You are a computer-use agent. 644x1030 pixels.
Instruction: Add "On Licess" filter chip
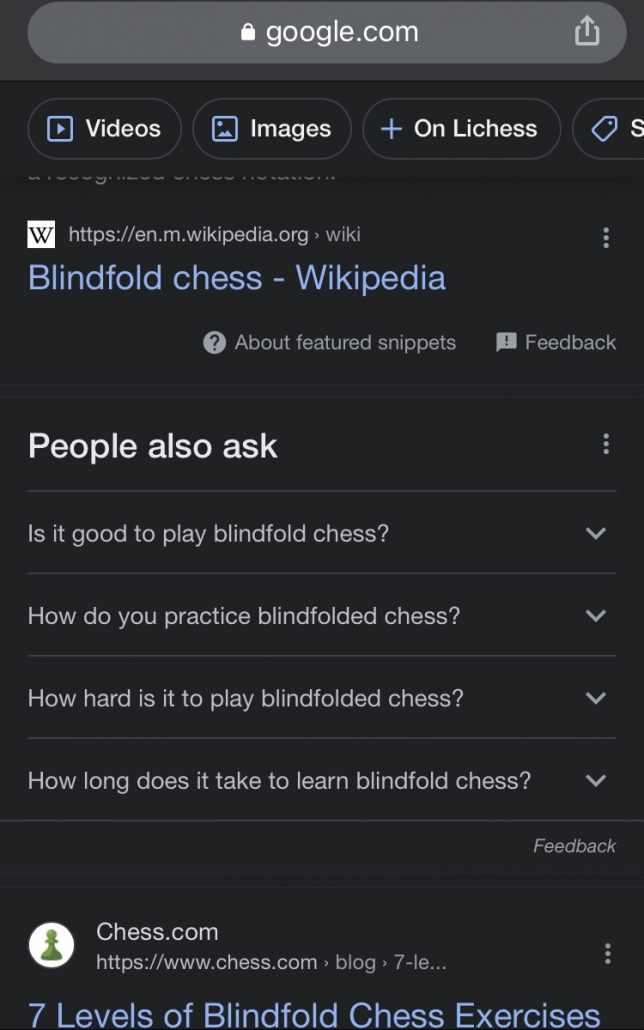[x=462, y=129]
